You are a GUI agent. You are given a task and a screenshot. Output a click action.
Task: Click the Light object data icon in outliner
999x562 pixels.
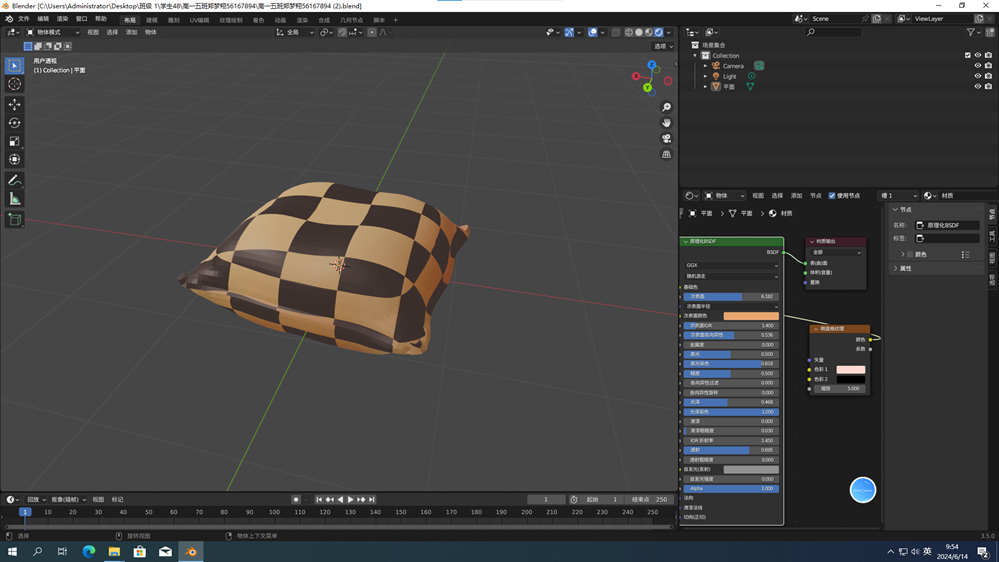[x=751, y=76]
